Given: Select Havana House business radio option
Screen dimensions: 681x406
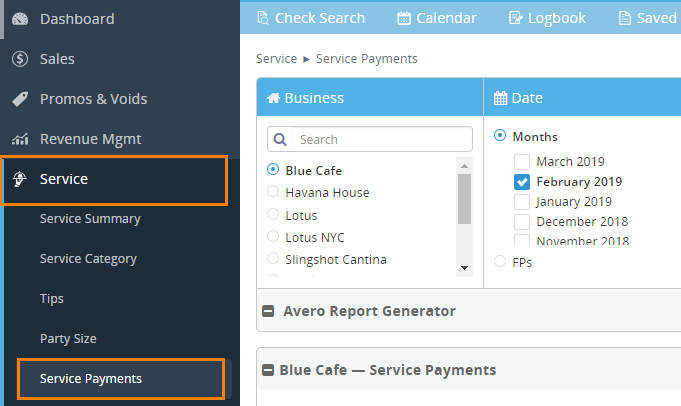Looking at the screenshot, I should point(273,192).
